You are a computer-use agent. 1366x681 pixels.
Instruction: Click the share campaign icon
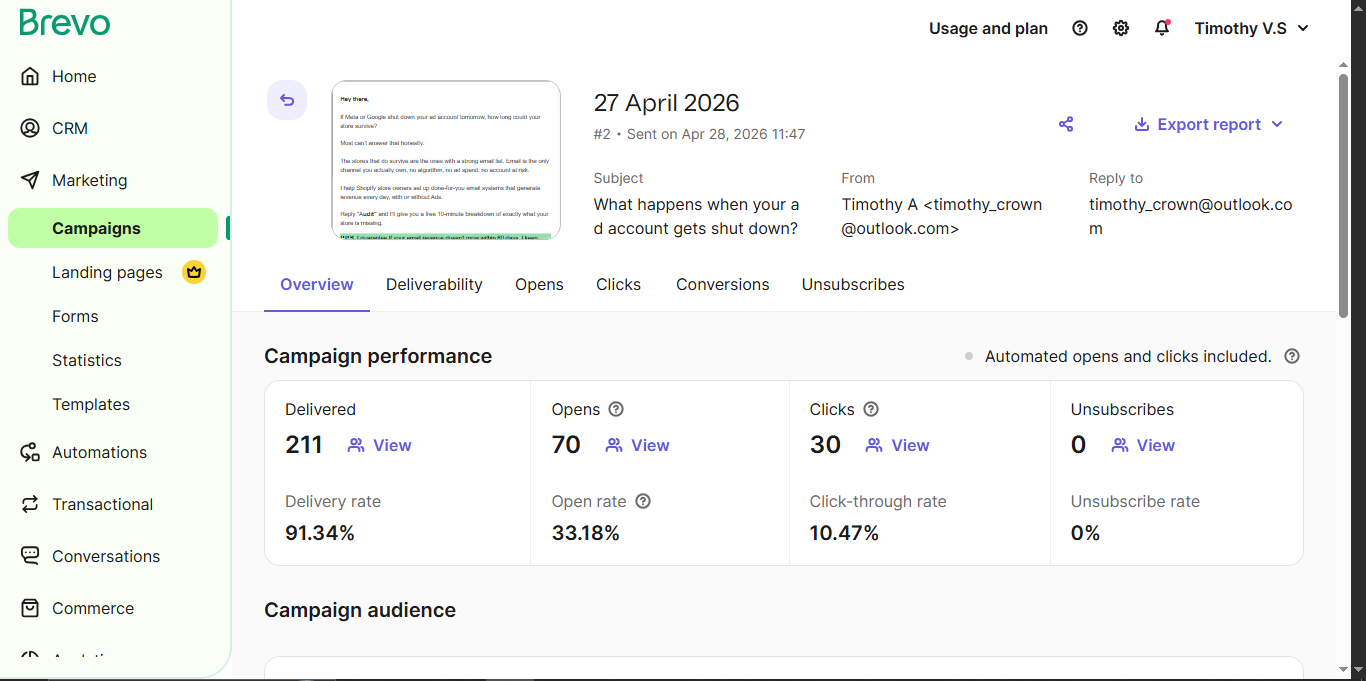1066,124
